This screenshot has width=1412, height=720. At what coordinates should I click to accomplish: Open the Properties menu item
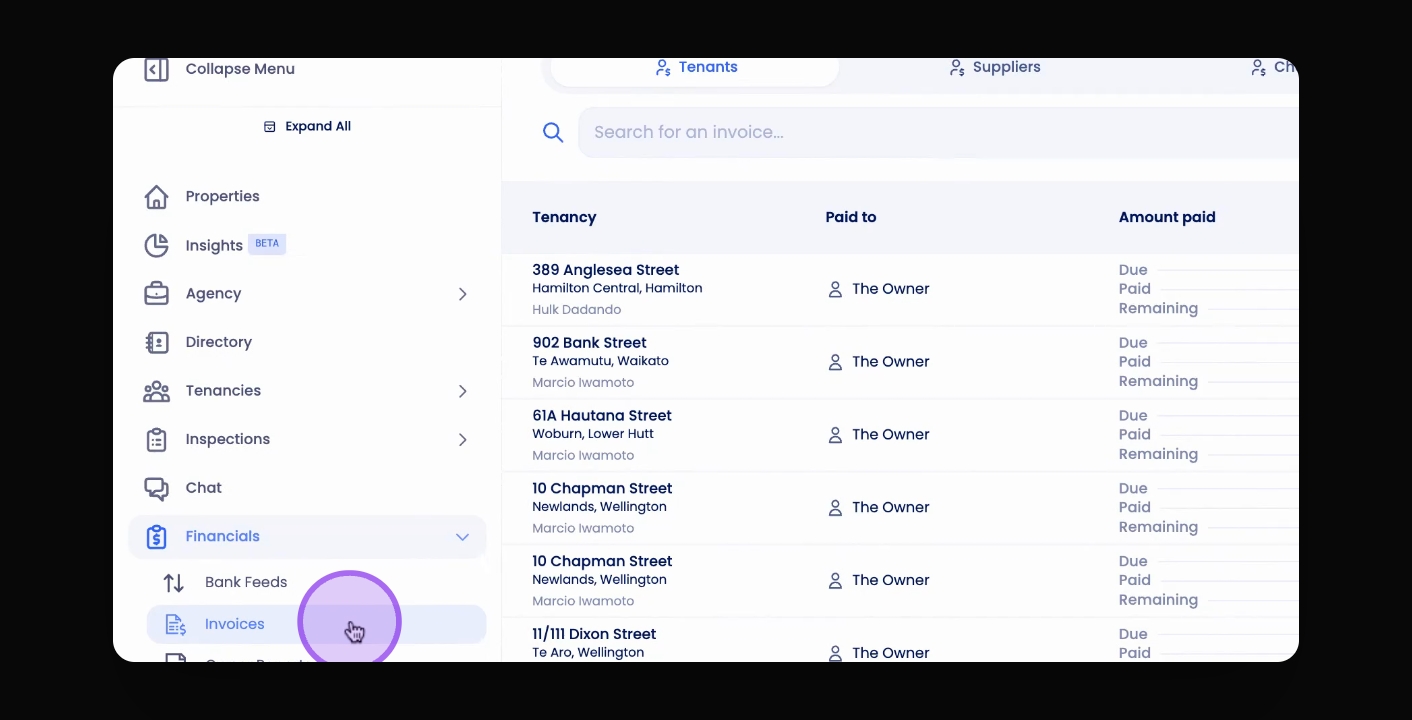point(307,197)
